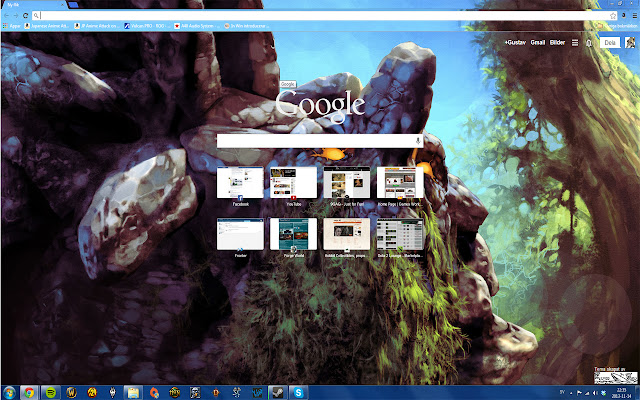Click the Google logo
The image size is (640, 400).
point(320,105)
